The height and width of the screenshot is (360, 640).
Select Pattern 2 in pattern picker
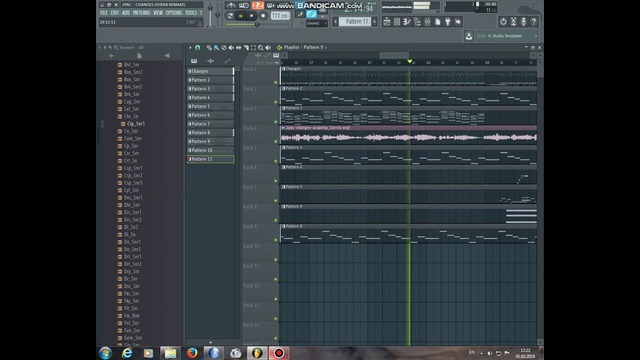click(211, 80)
